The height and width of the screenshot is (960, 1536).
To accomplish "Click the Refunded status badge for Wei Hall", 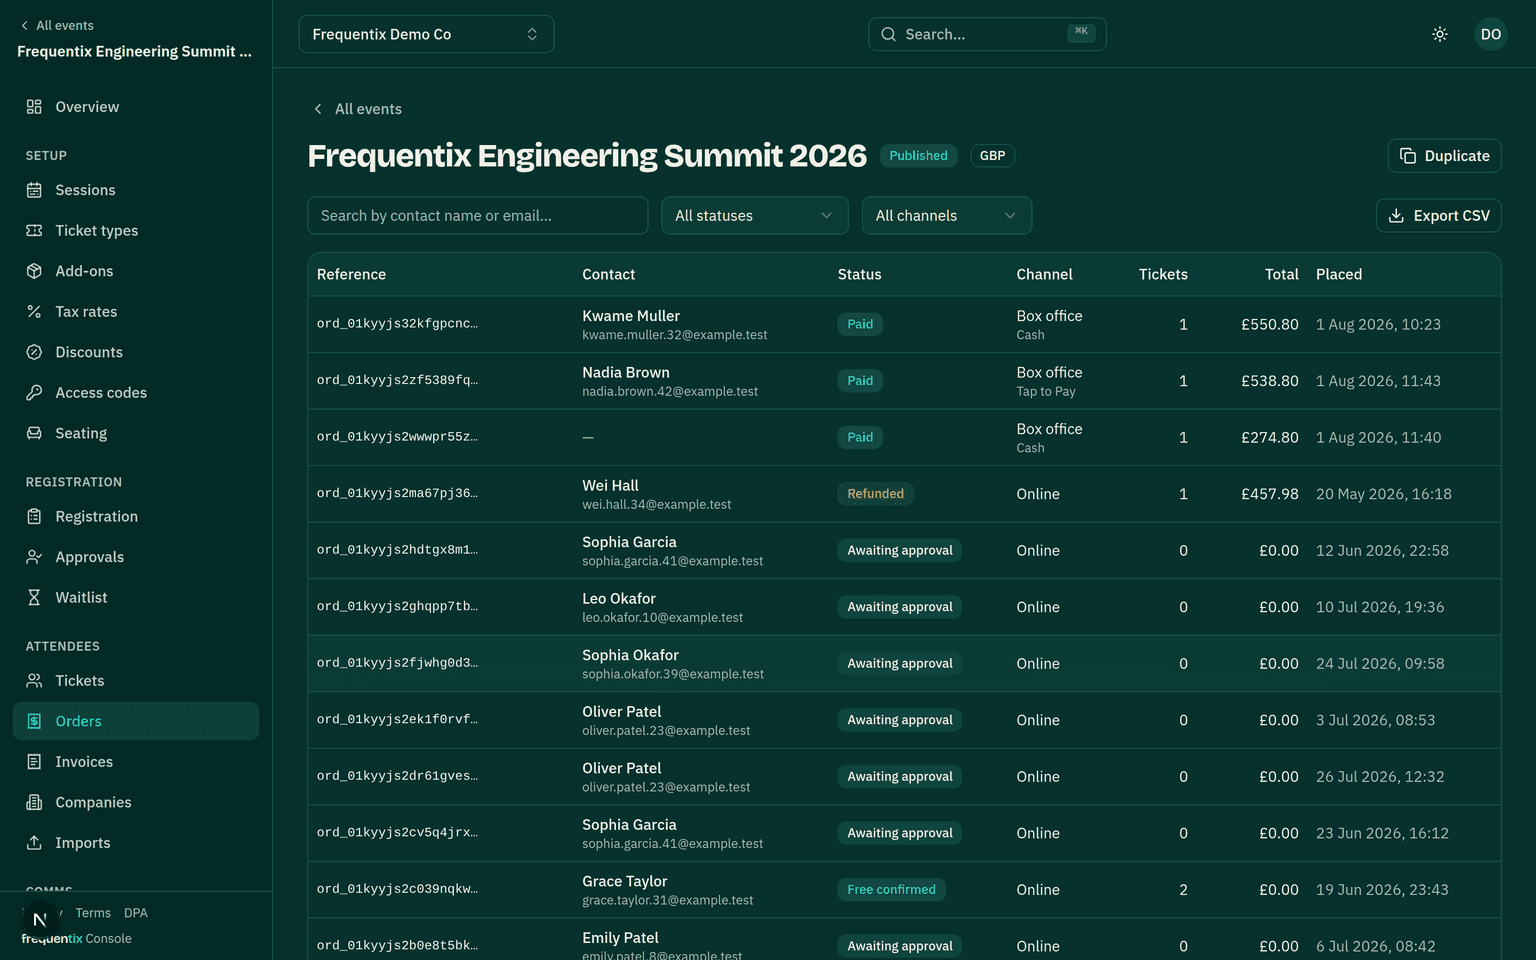I will click(875, 494).
